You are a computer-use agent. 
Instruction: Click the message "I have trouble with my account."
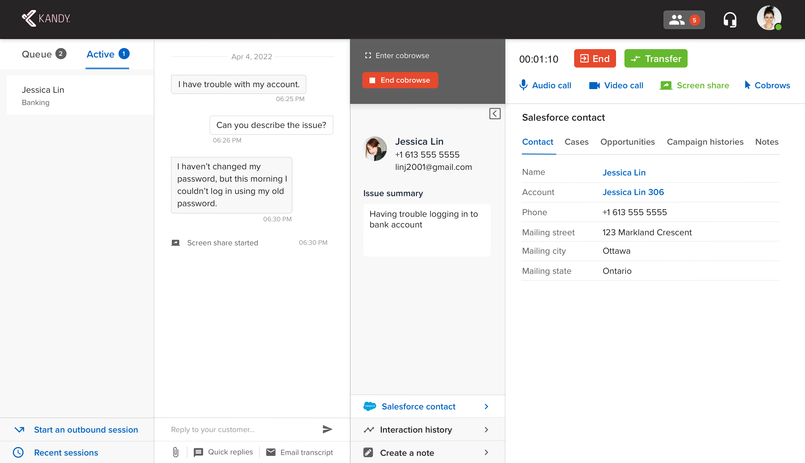pos(239,84)
